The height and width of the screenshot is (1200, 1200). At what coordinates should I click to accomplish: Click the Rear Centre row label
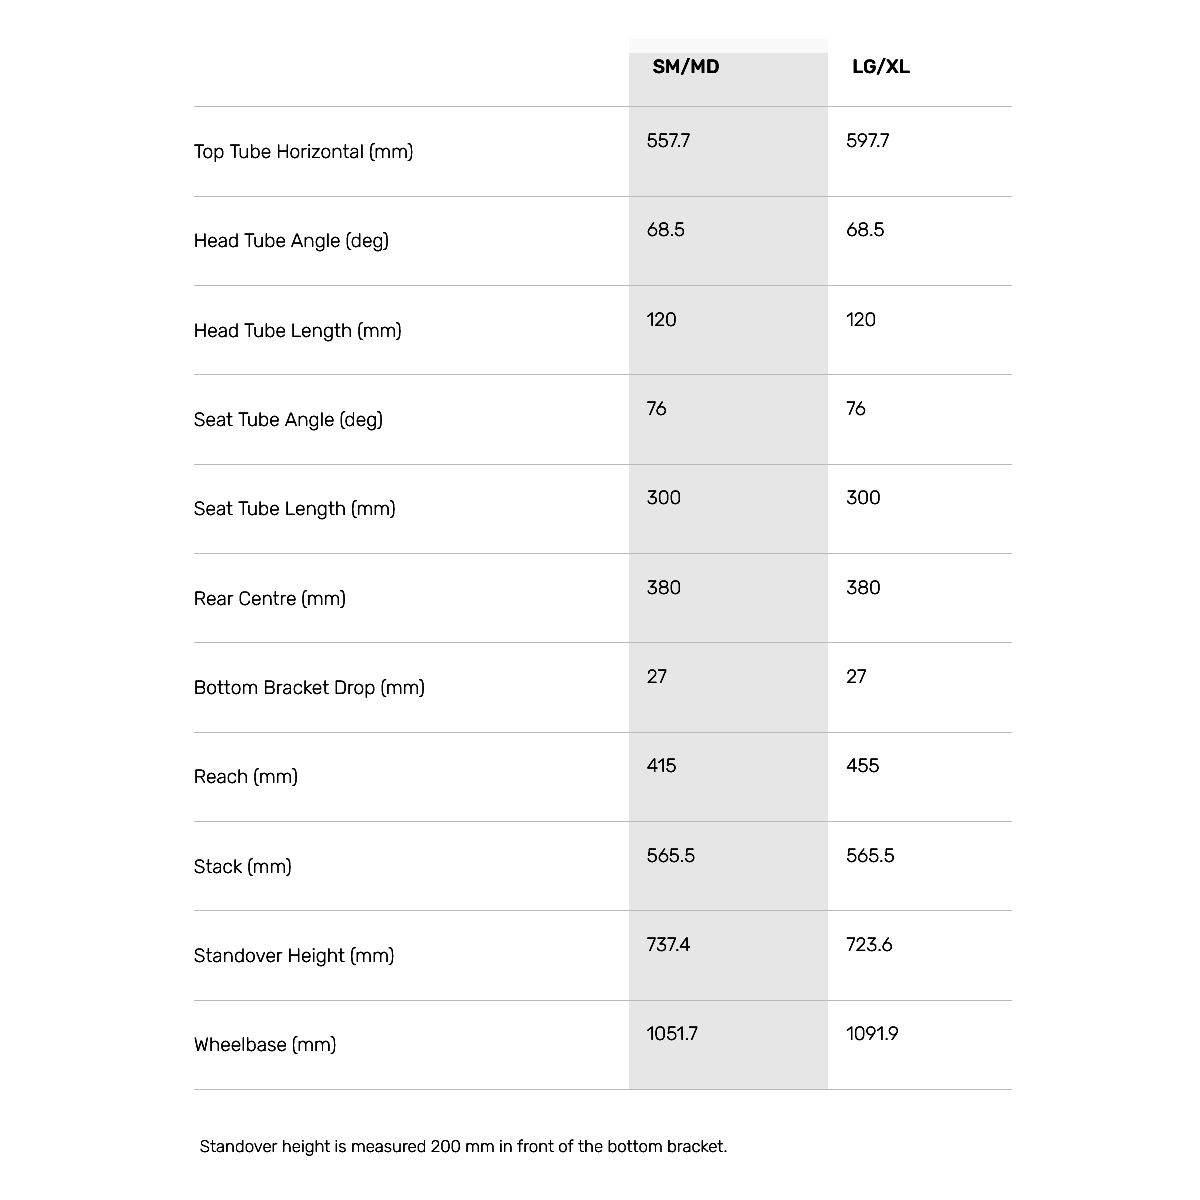point(269,599)
